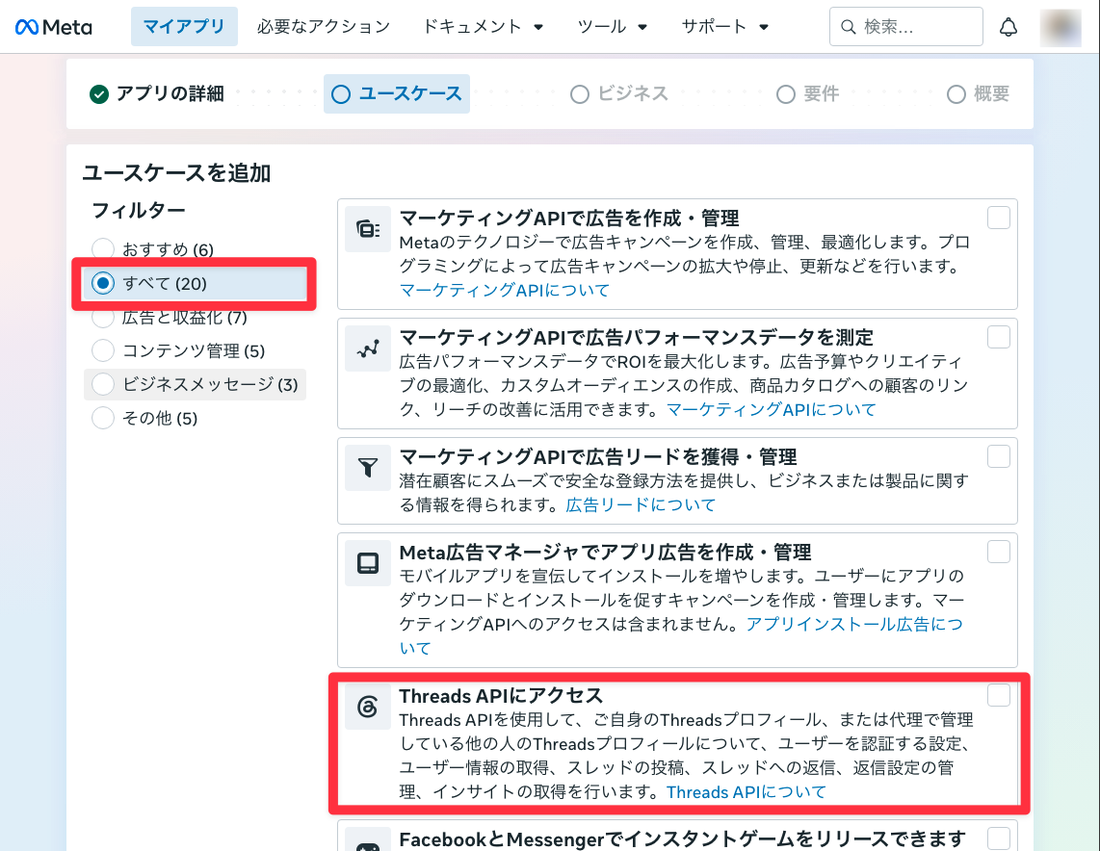
Task: Open the blurred profile avatar
Action: 1060,27
